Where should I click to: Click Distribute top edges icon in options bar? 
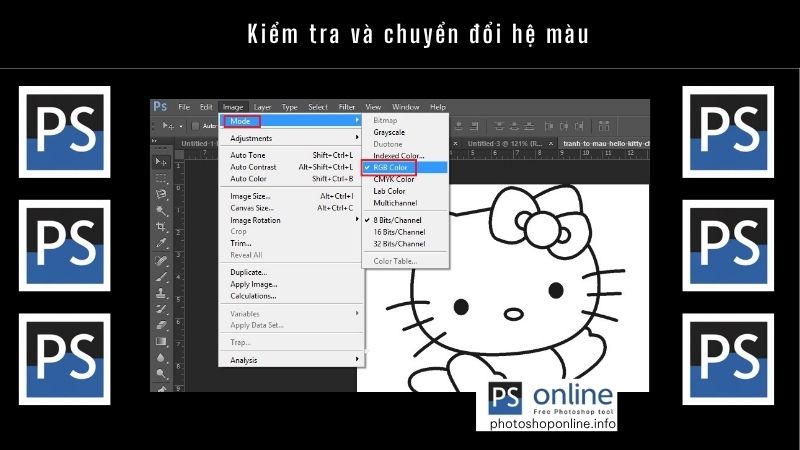click(x=499, y=126)
